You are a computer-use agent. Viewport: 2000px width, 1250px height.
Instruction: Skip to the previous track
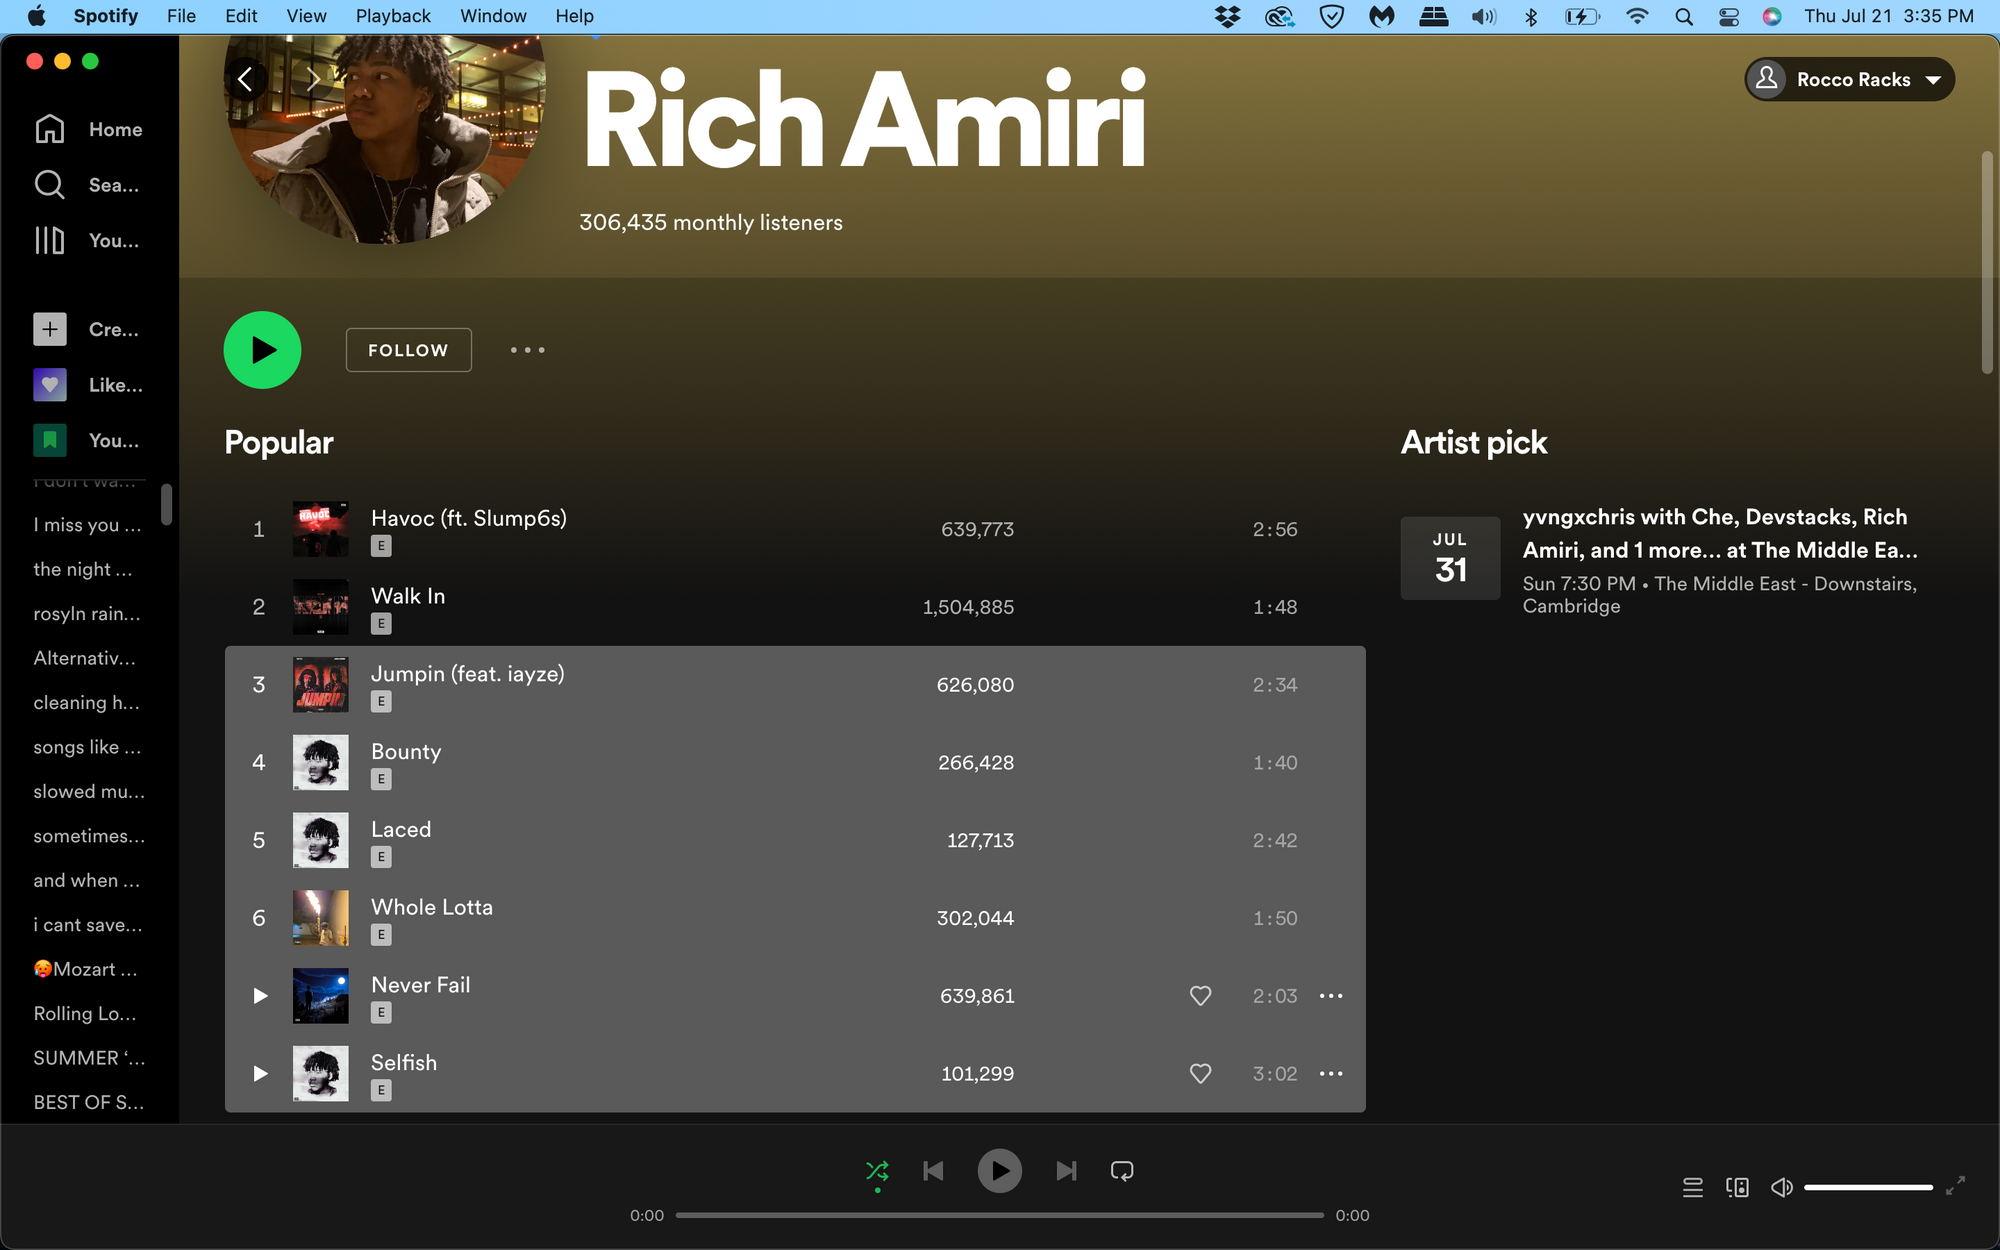(x=933, y=1171)
